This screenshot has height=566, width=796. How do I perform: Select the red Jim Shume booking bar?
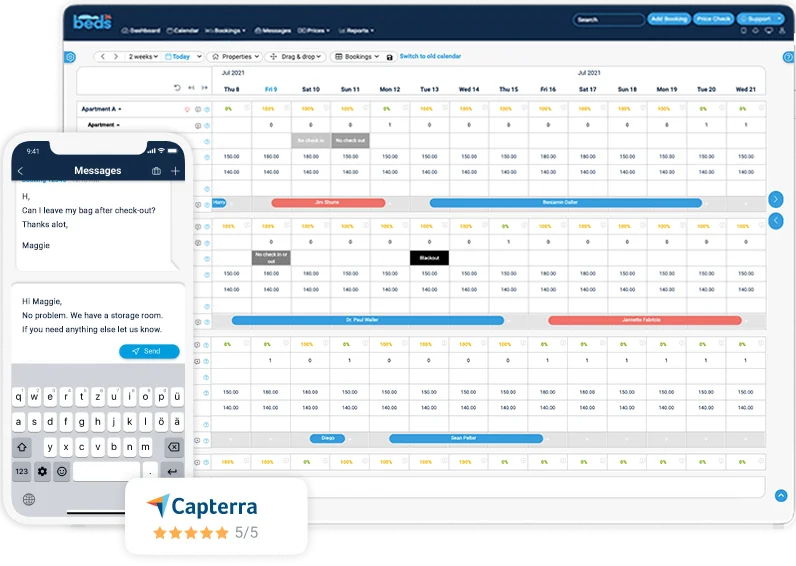(x=328, y=203)
